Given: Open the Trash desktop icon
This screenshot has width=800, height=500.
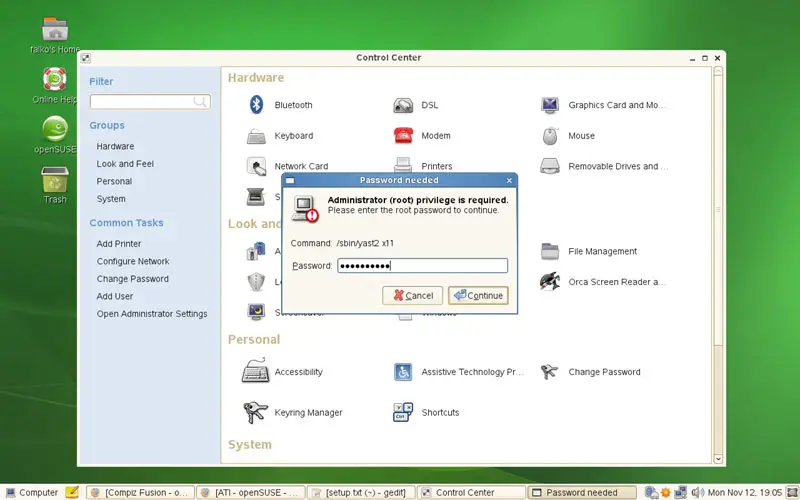Looking at the screenshot, I should pyautogui.click(x=55, y=179).
